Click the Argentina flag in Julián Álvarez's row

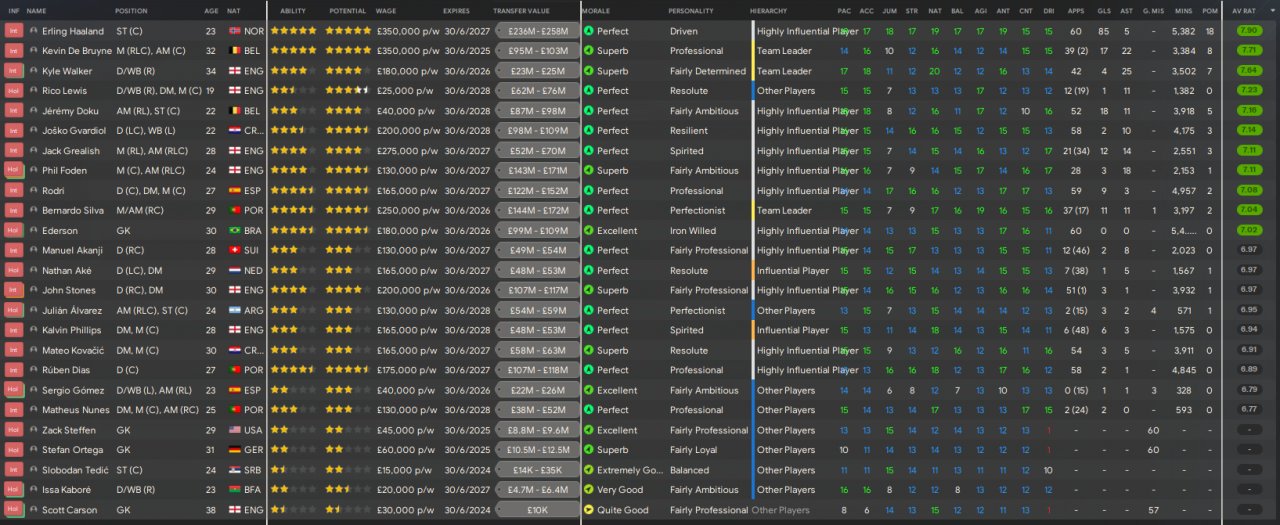click(235, 310)
